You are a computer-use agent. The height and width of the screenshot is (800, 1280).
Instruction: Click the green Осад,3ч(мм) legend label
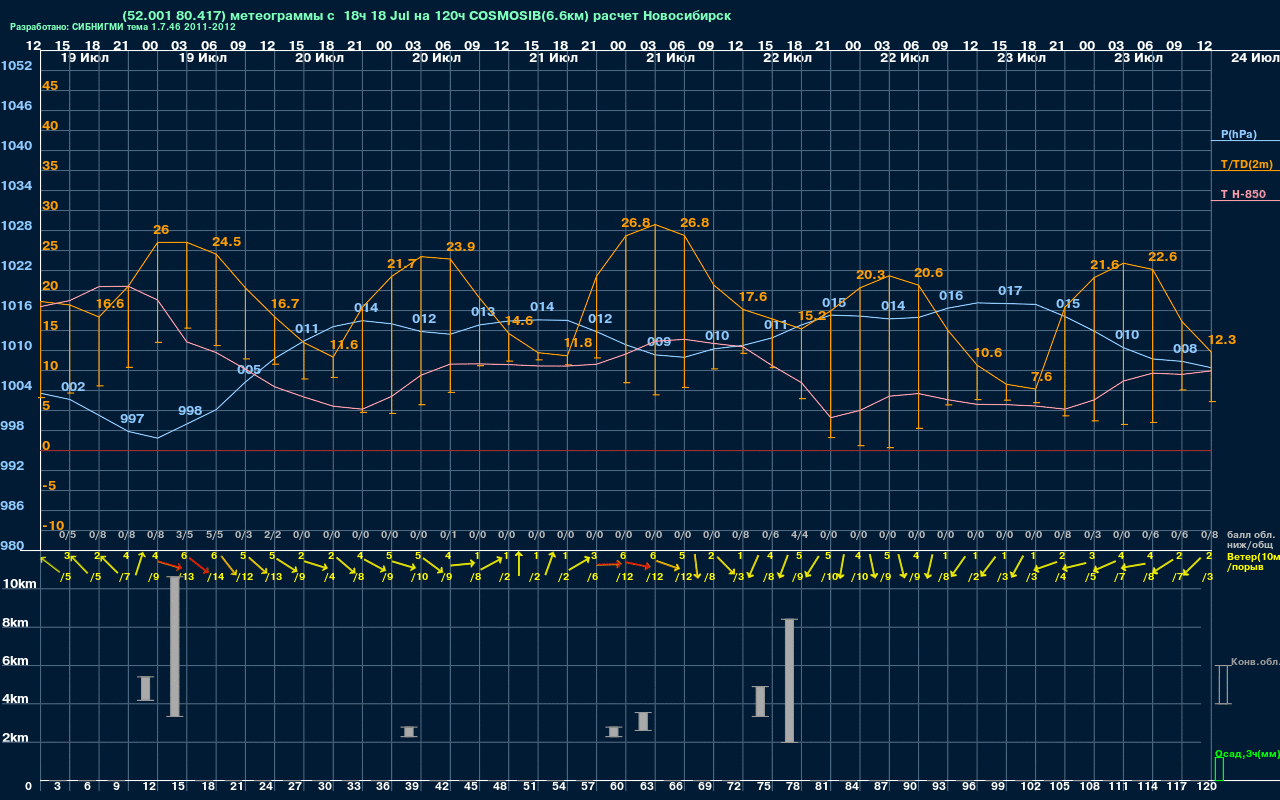(1247, 753)
